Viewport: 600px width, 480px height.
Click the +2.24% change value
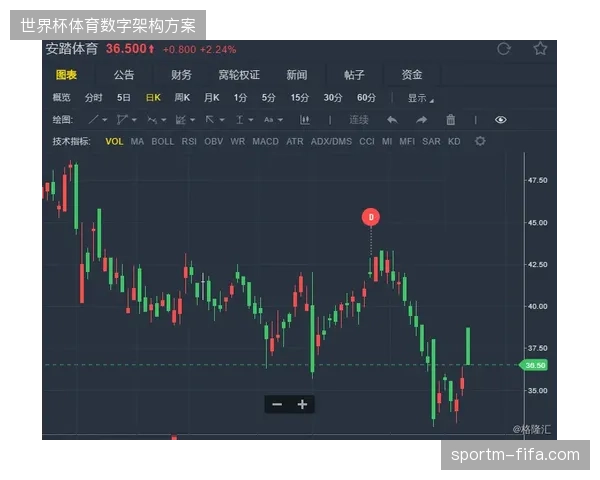click(x=218, y=50)
